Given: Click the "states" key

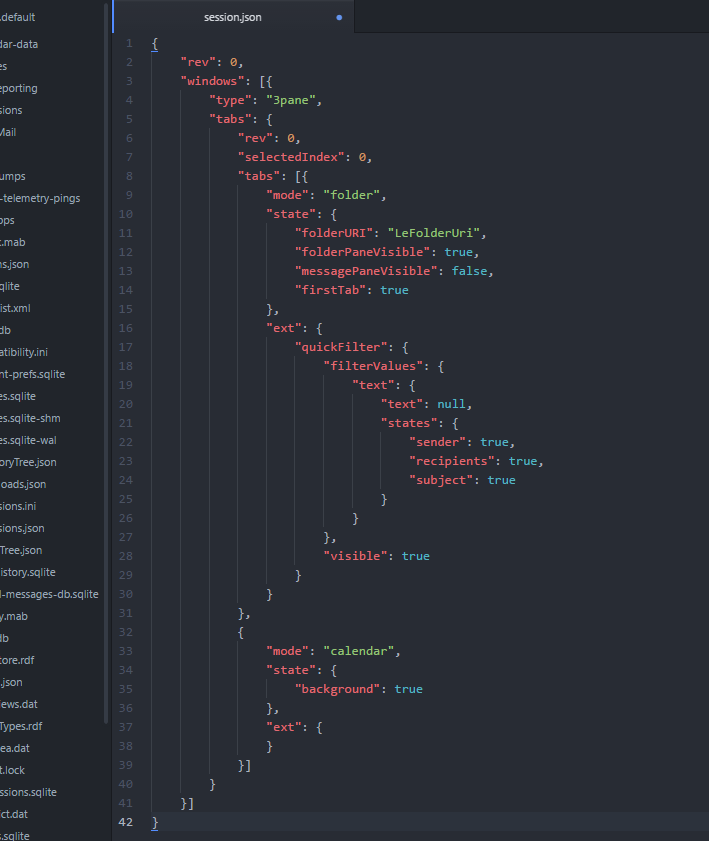Looking at the screenshot, I should (x=409, y=423).
